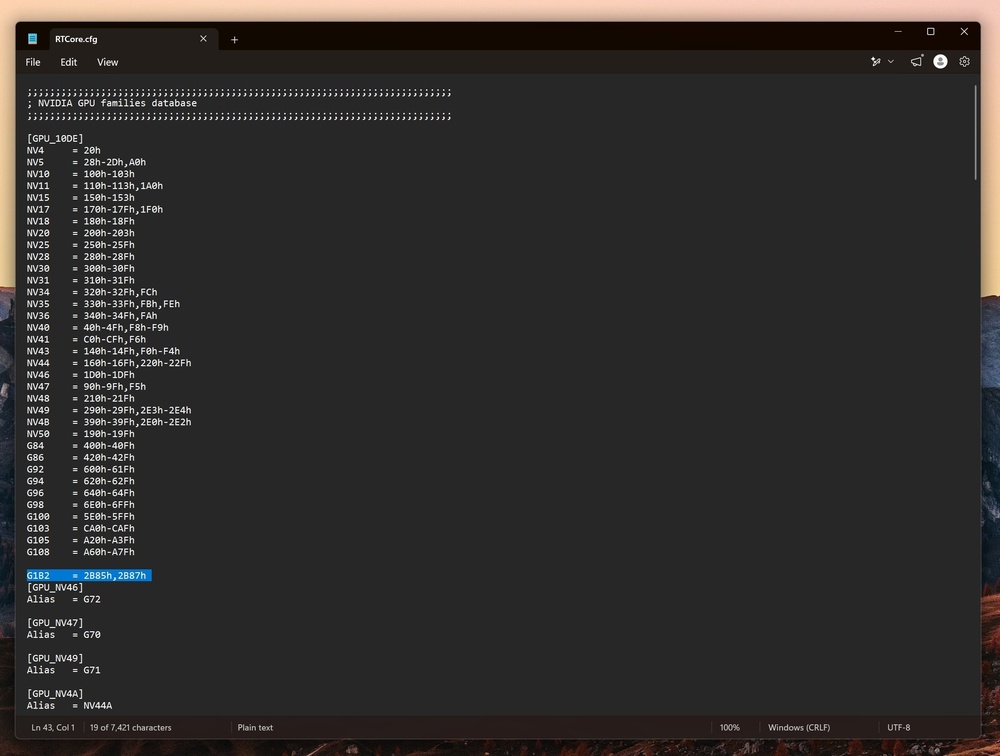
Task: Click the vertical scrollbar thumb
Action: pyautogui.click(x=975, y=132)
